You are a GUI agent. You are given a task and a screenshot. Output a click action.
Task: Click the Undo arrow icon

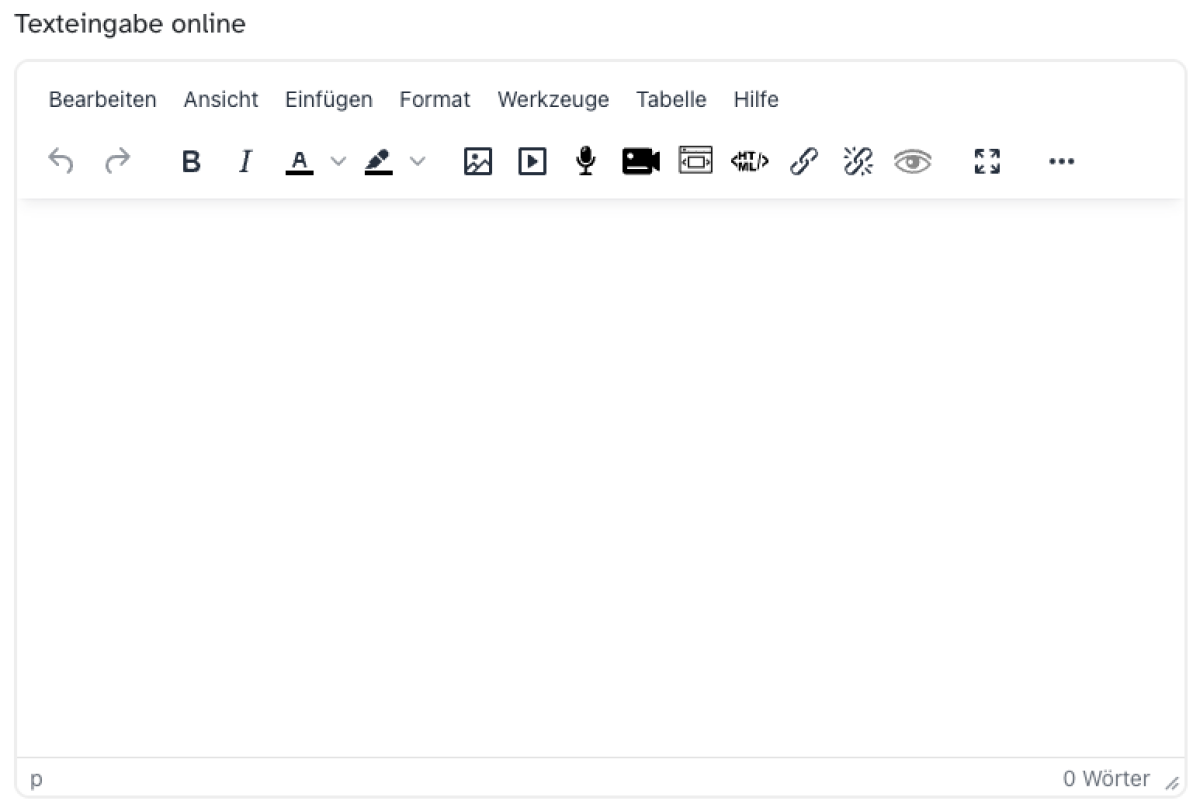61,161
